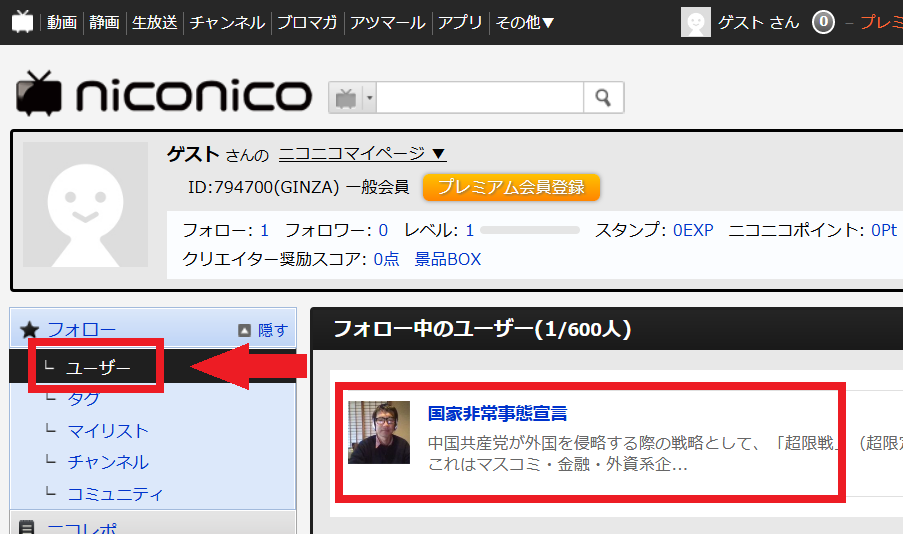Click the followed user description text
Image resolution: width=903 pixels, height=534 pixels.
click(x=665, y=453)
